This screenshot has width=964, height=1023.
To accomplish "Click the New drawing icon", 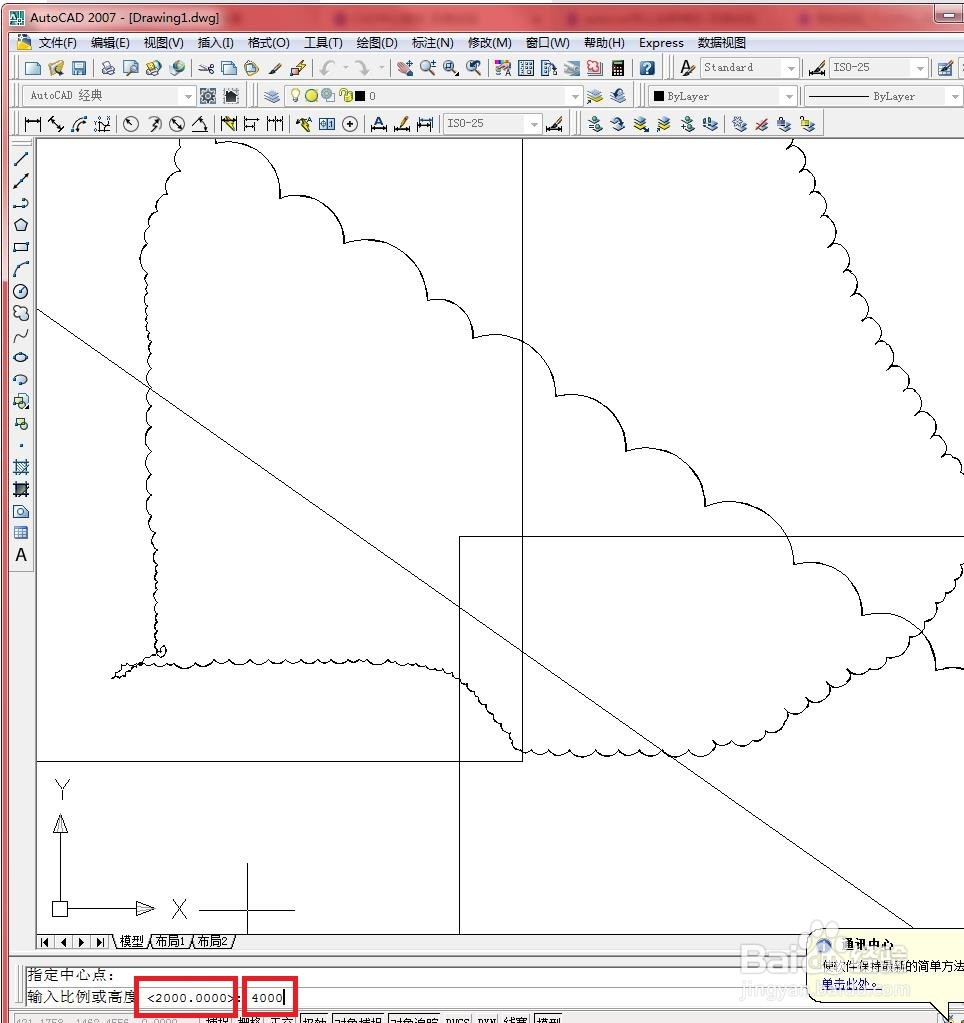I will (33, 68).
